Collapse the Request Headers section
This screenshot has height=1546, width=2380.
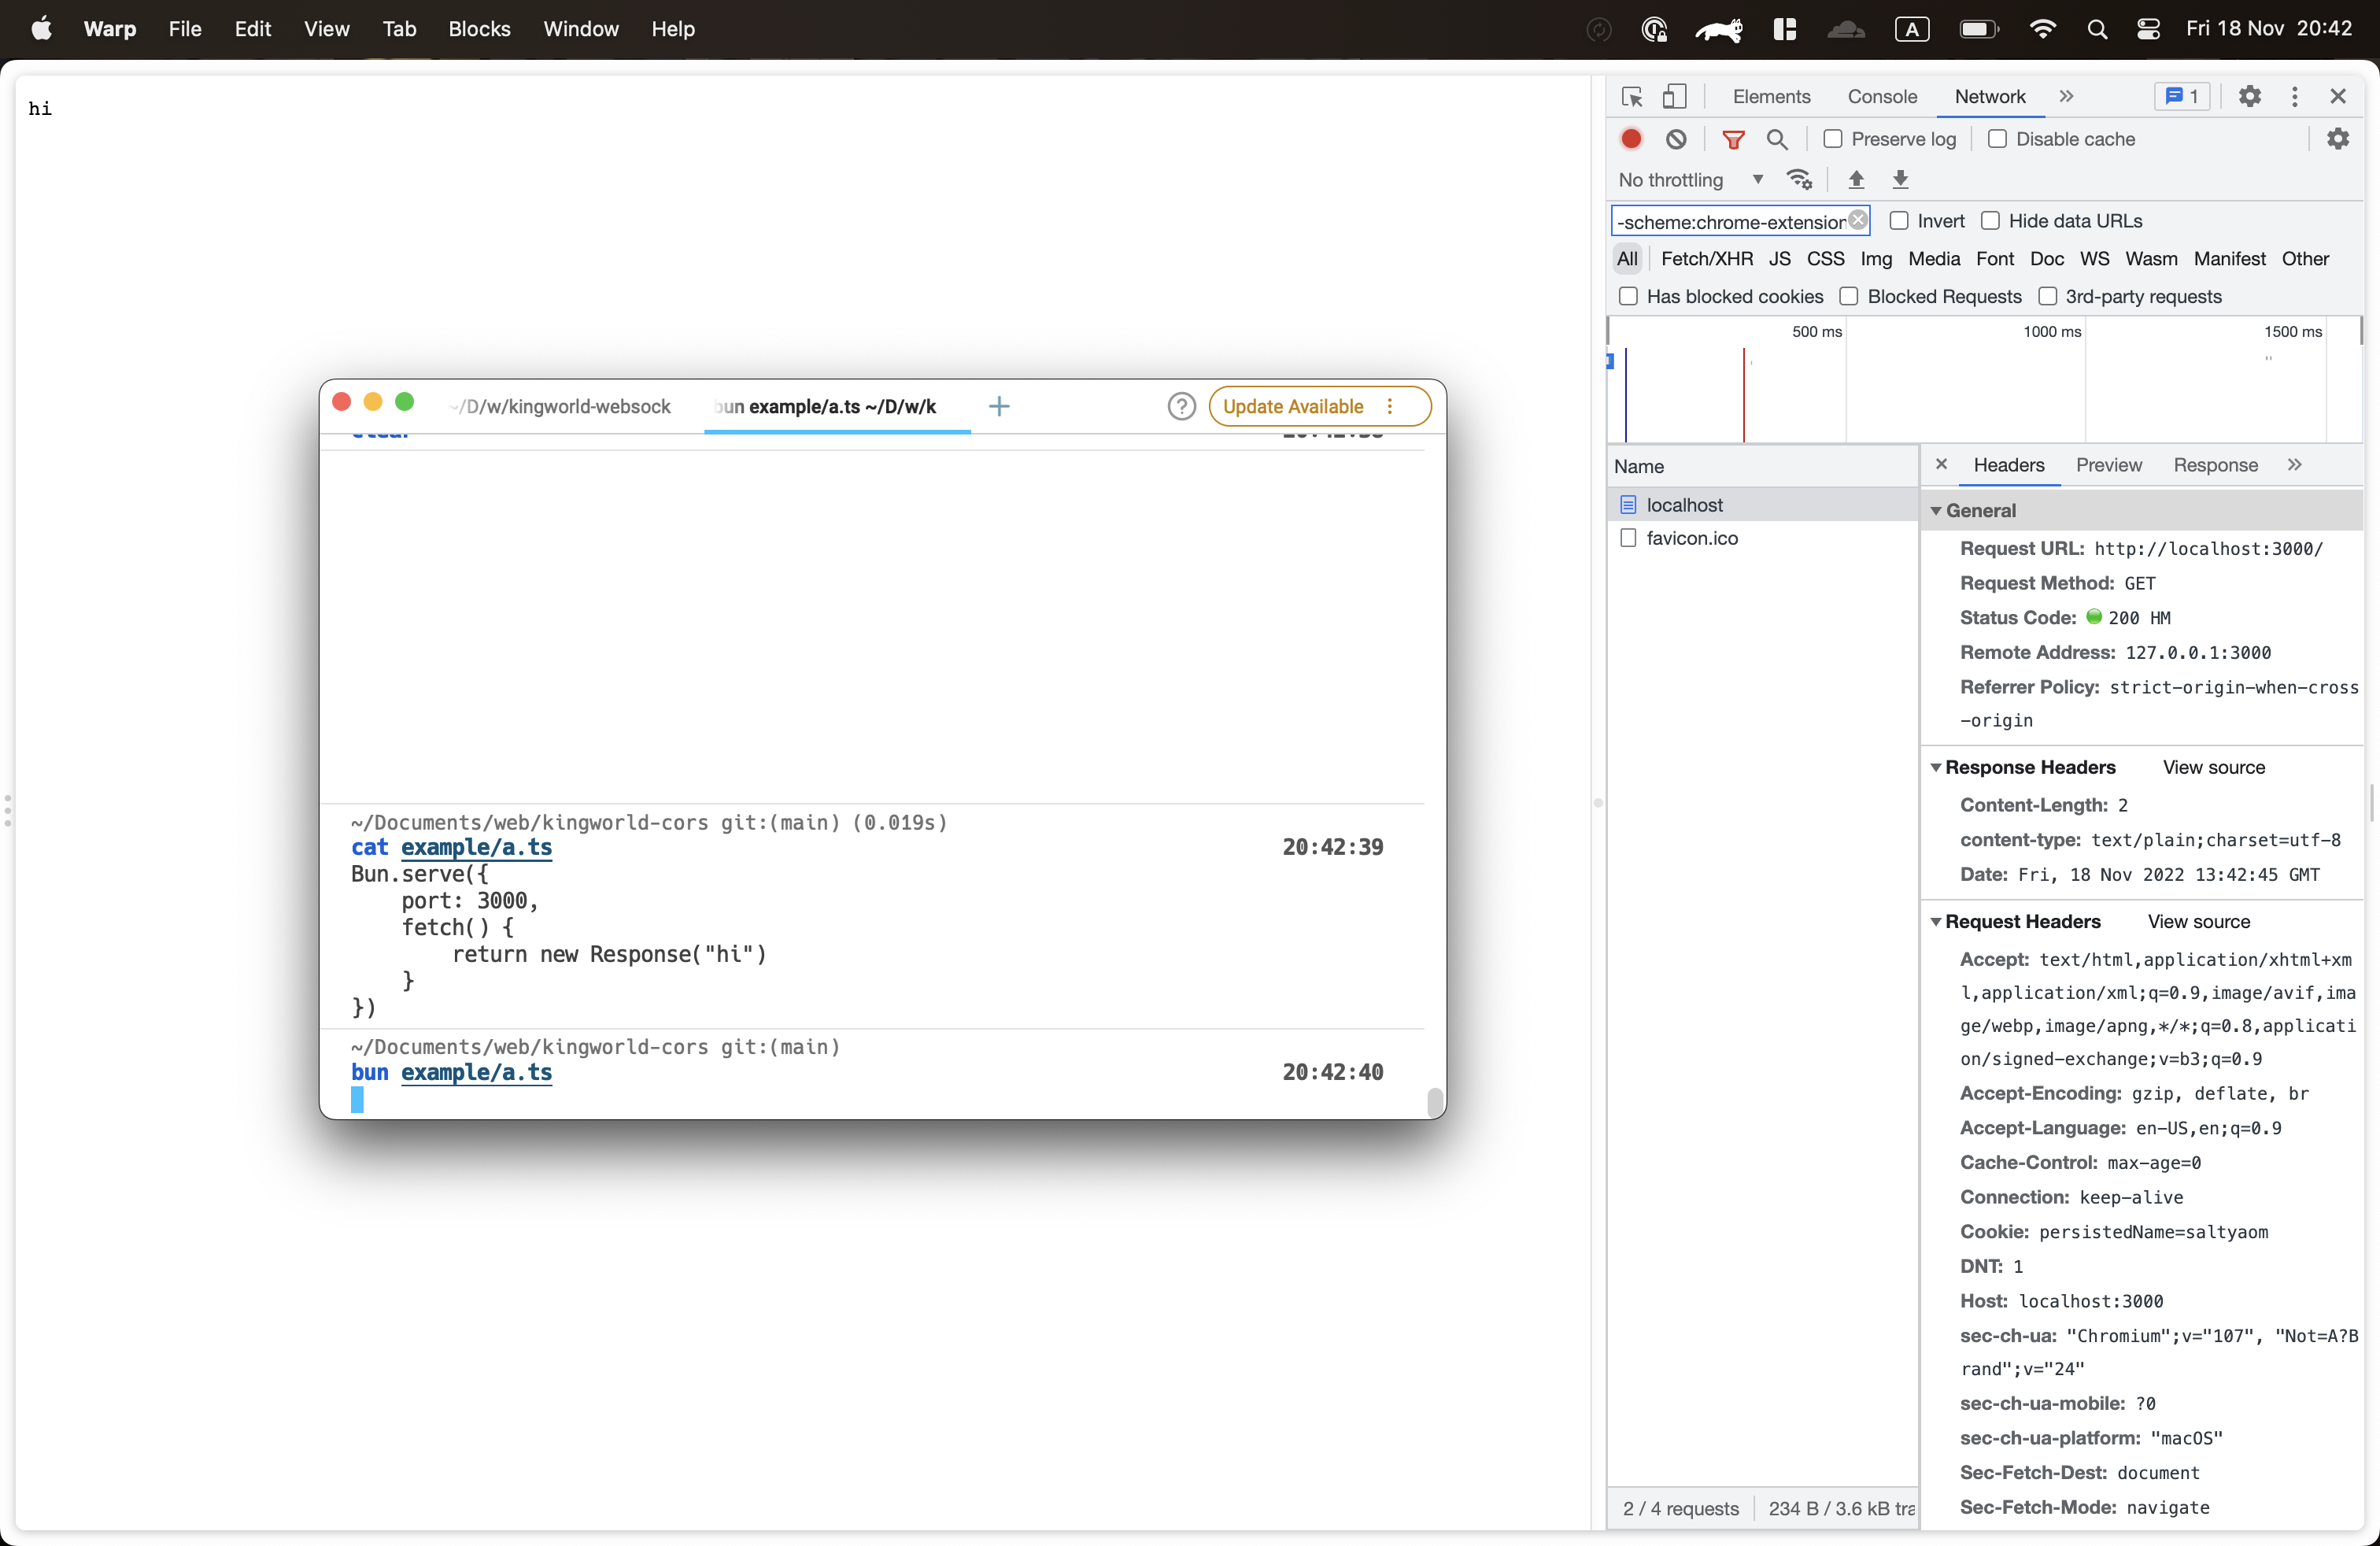[x=1935, y=922]
